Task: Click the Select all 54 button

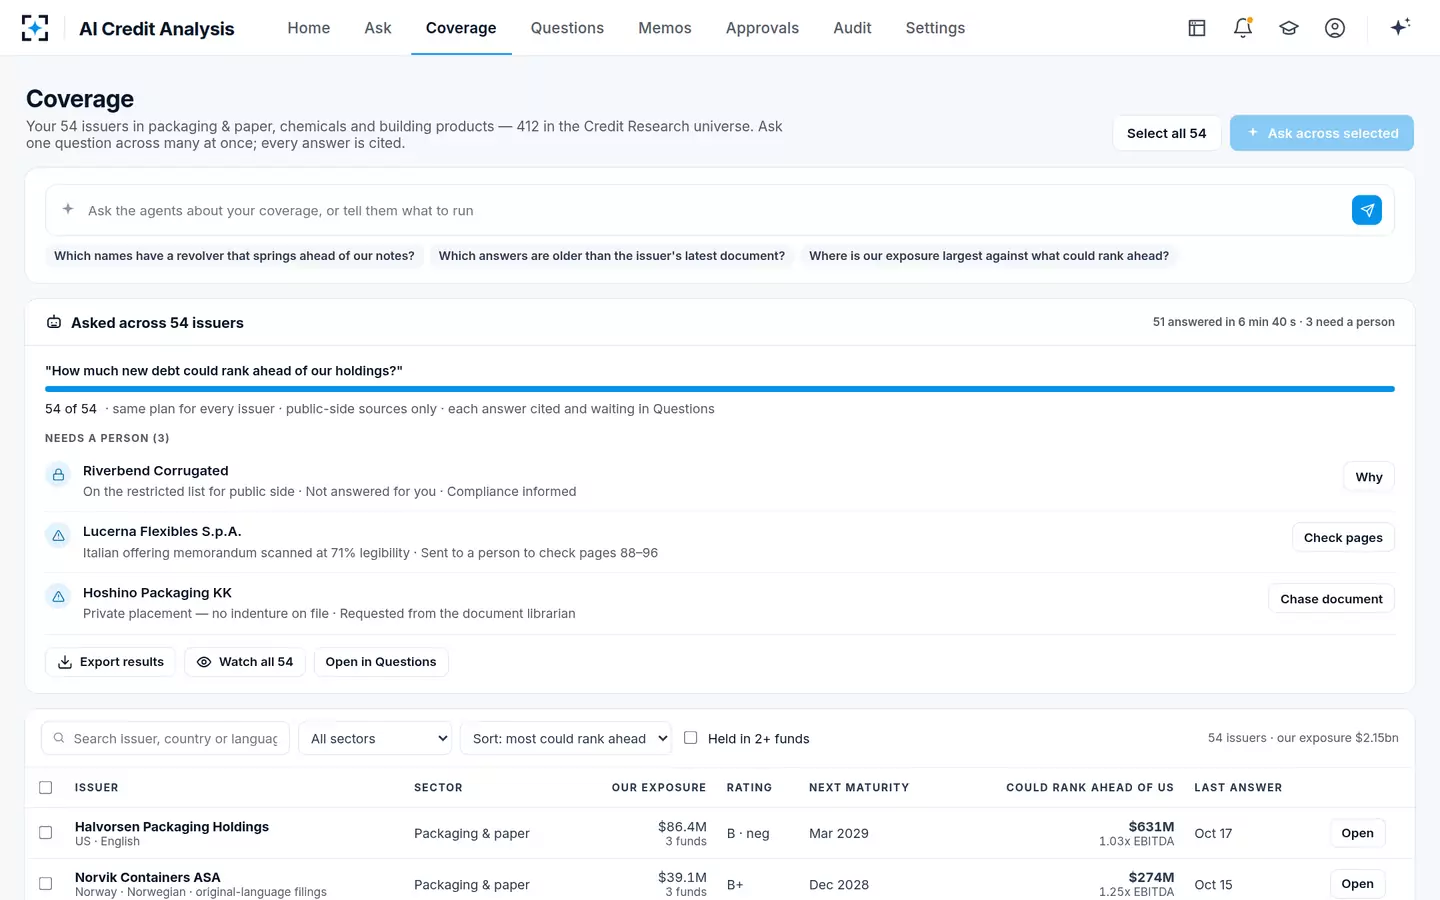Action: tap(1166, 133)
